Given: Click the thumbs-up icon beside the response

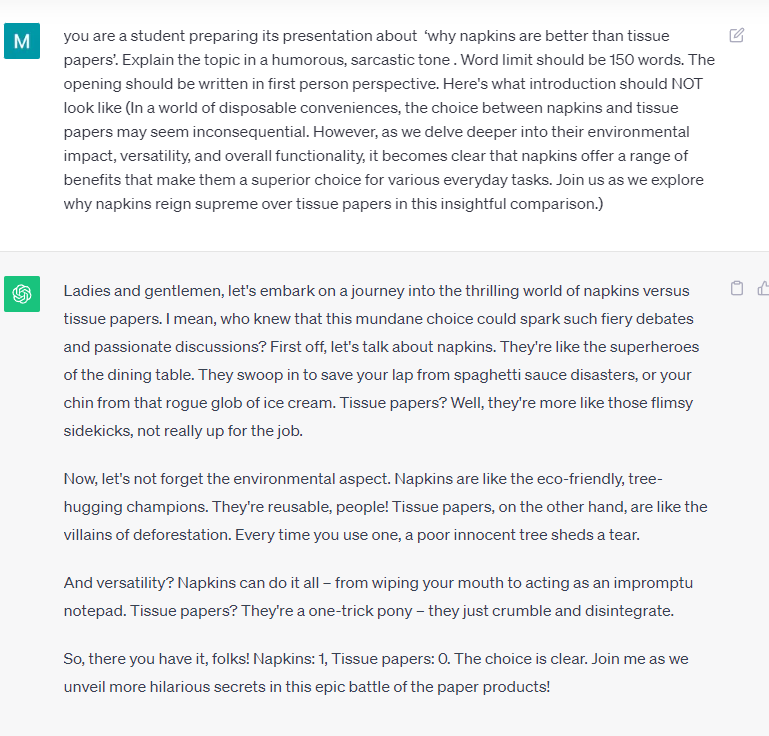Looking at the screenshot, I should 763,288.
